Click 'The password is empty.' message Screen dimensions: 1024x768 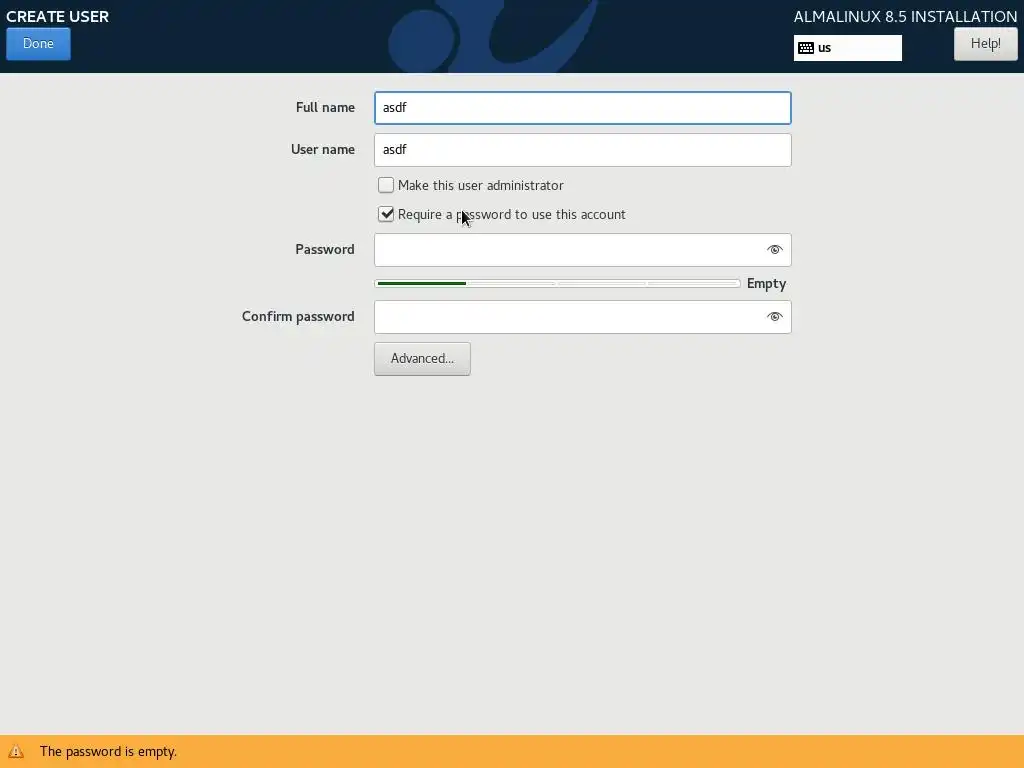tap(108, 752)
